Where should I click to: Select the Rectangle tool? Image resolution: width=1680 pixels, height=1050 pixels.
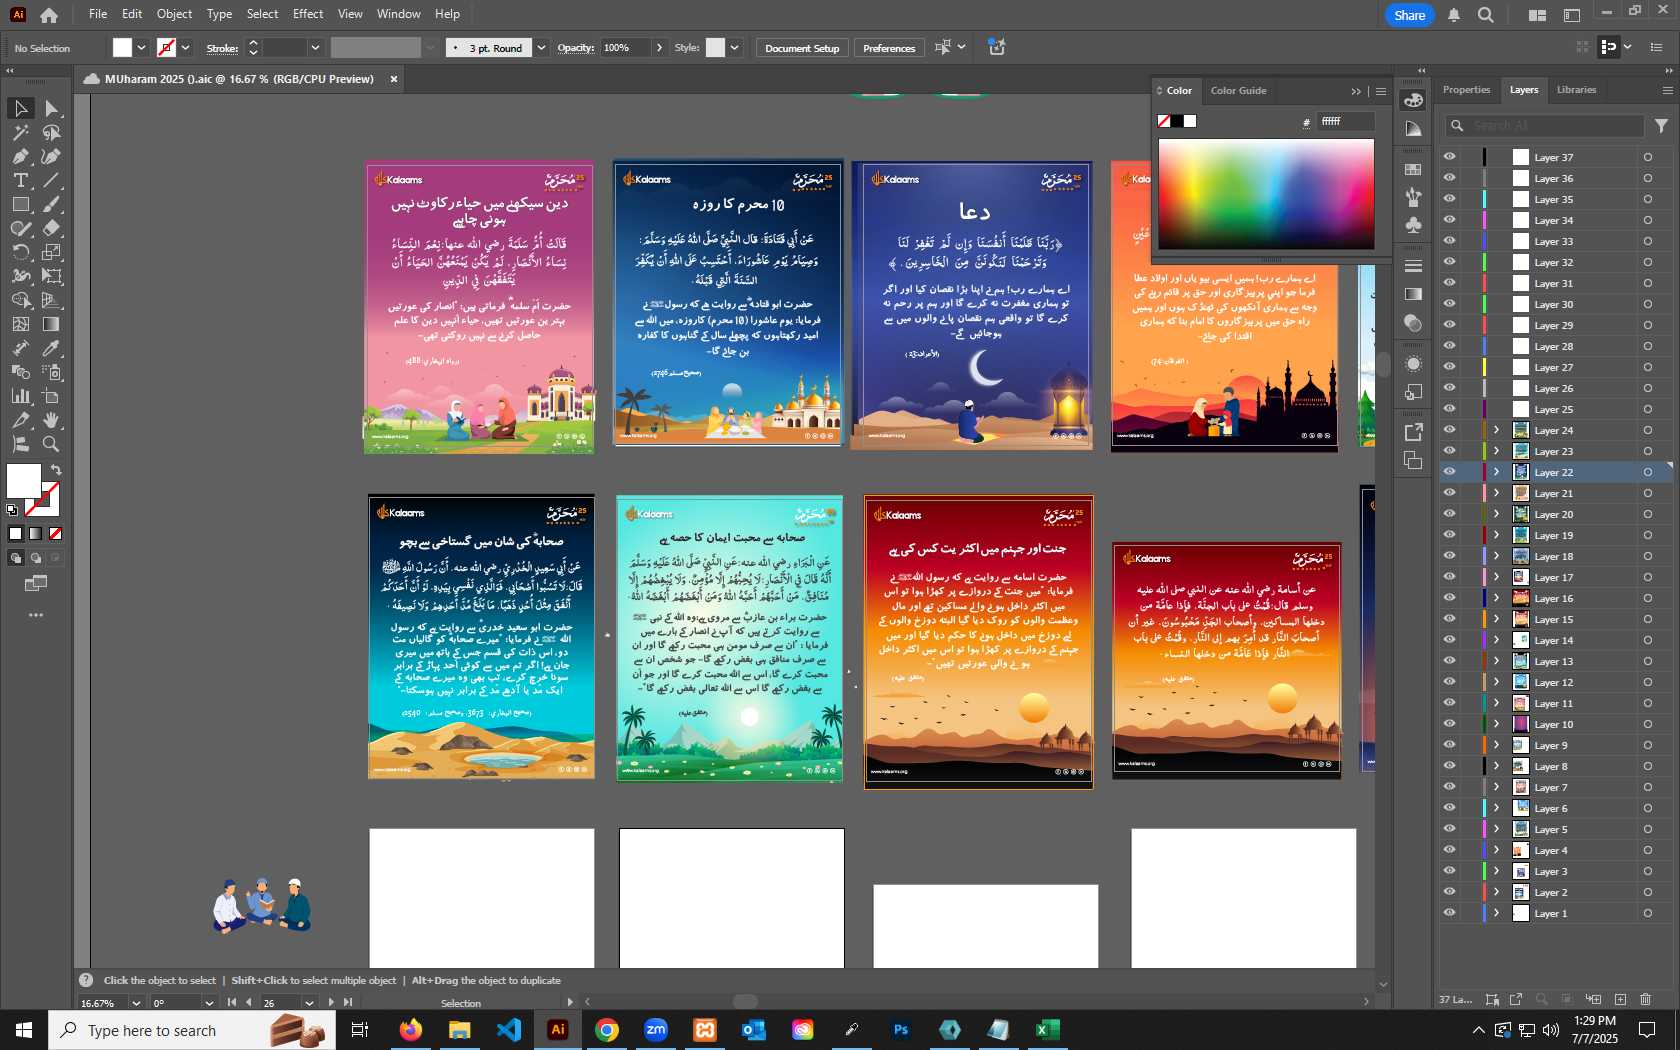pyautogui.click(x=20, y=204)
